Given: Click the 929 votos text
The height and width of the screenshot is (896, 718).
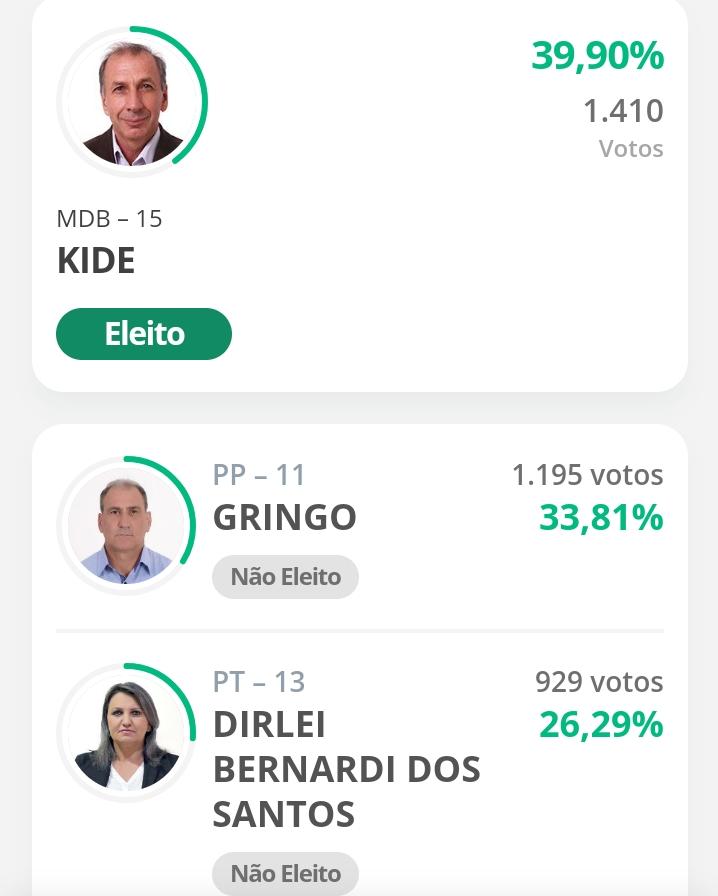Looking at the screenshot, I should pyautogui.click(x=599, y=682).
